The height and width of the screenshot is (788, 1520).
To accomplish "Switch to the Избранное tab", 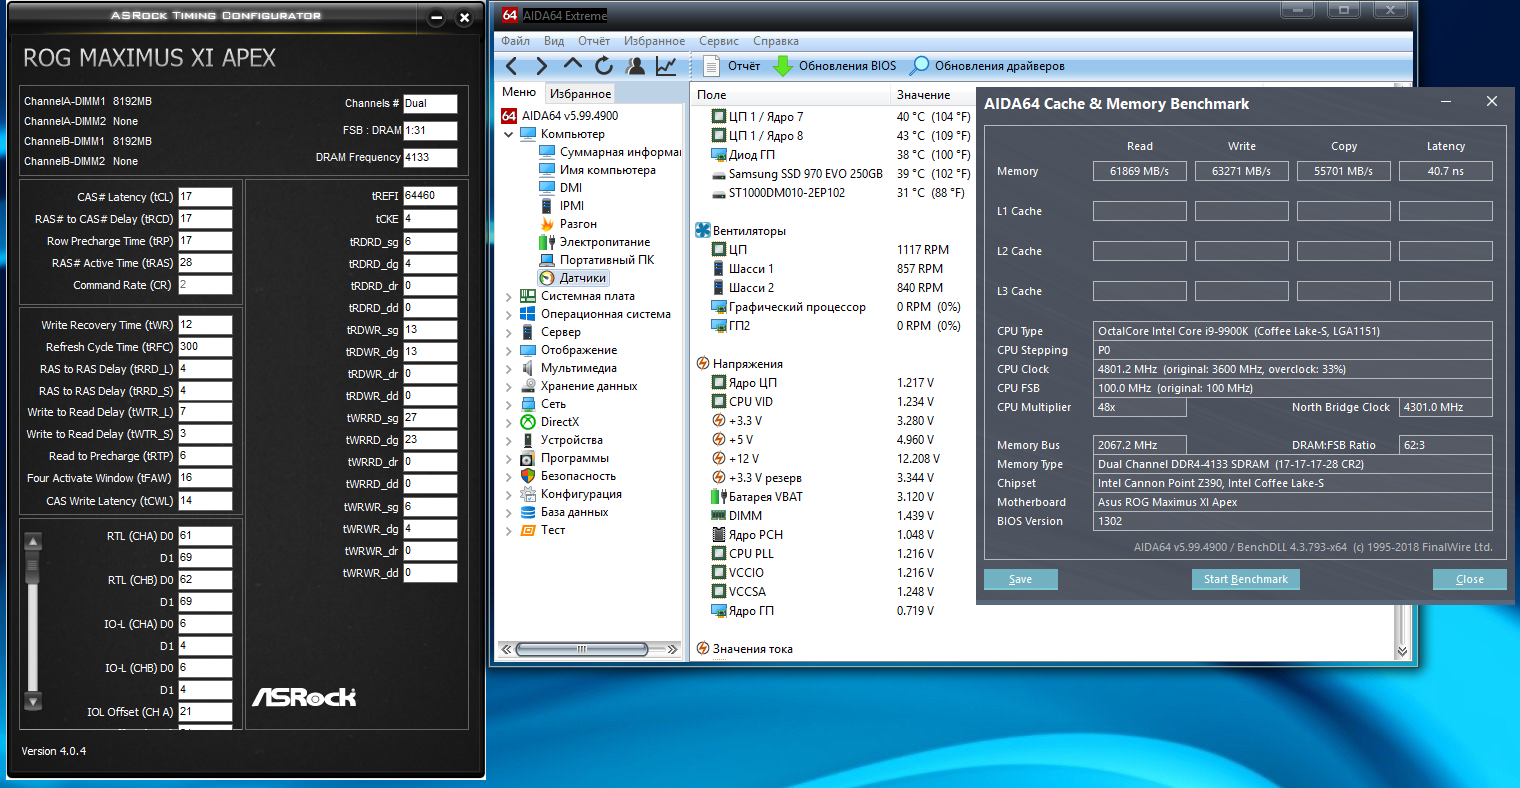I will tap(580, 93).
